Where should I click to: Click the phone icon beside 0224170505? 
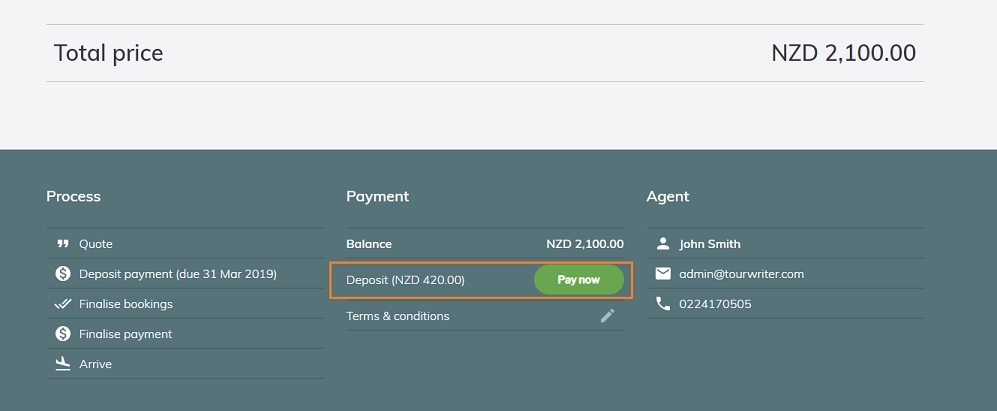pos(663,304)
